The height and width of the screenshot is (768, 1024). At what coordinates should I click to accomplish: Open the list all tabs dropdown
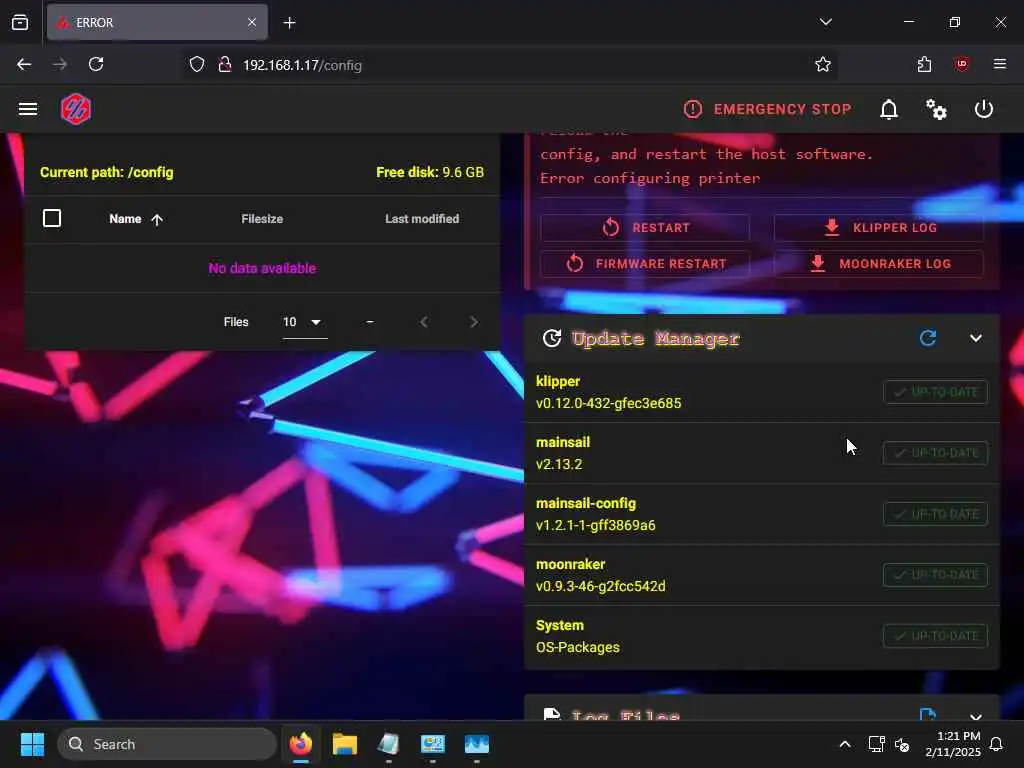825,22
